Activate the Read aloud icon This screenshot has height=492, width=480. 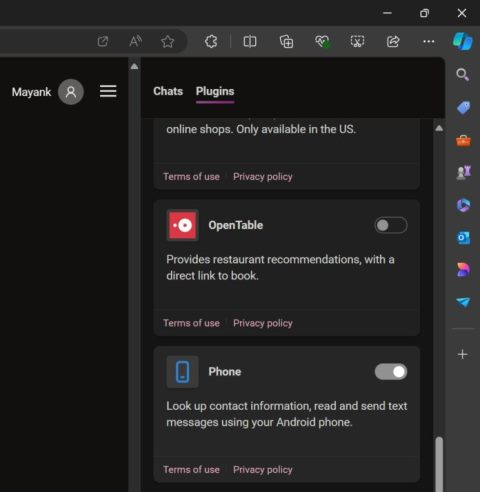pyautogui.click(x=135, y=41)
